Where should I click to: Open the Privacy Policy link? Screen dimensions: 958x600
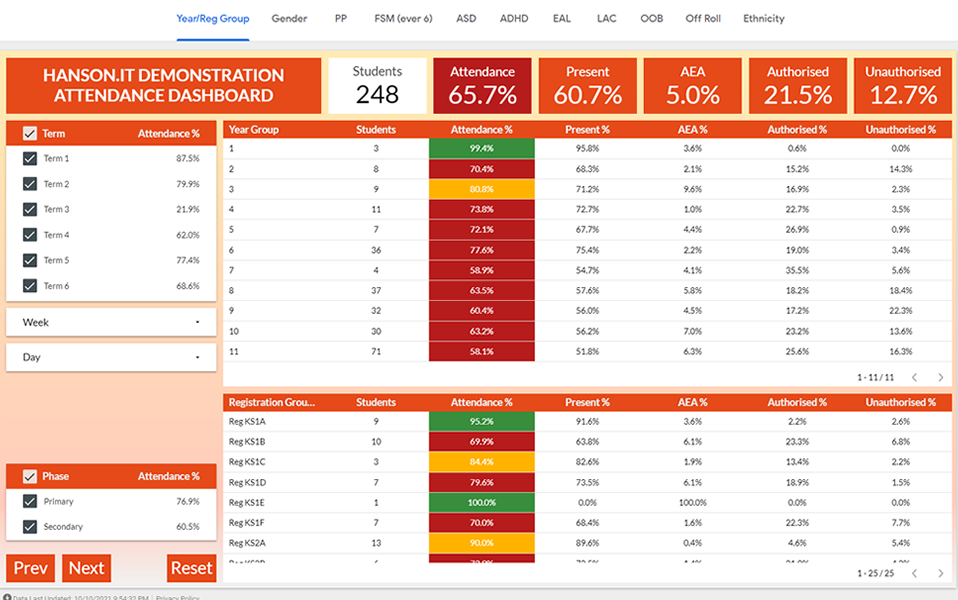[177, 597]
